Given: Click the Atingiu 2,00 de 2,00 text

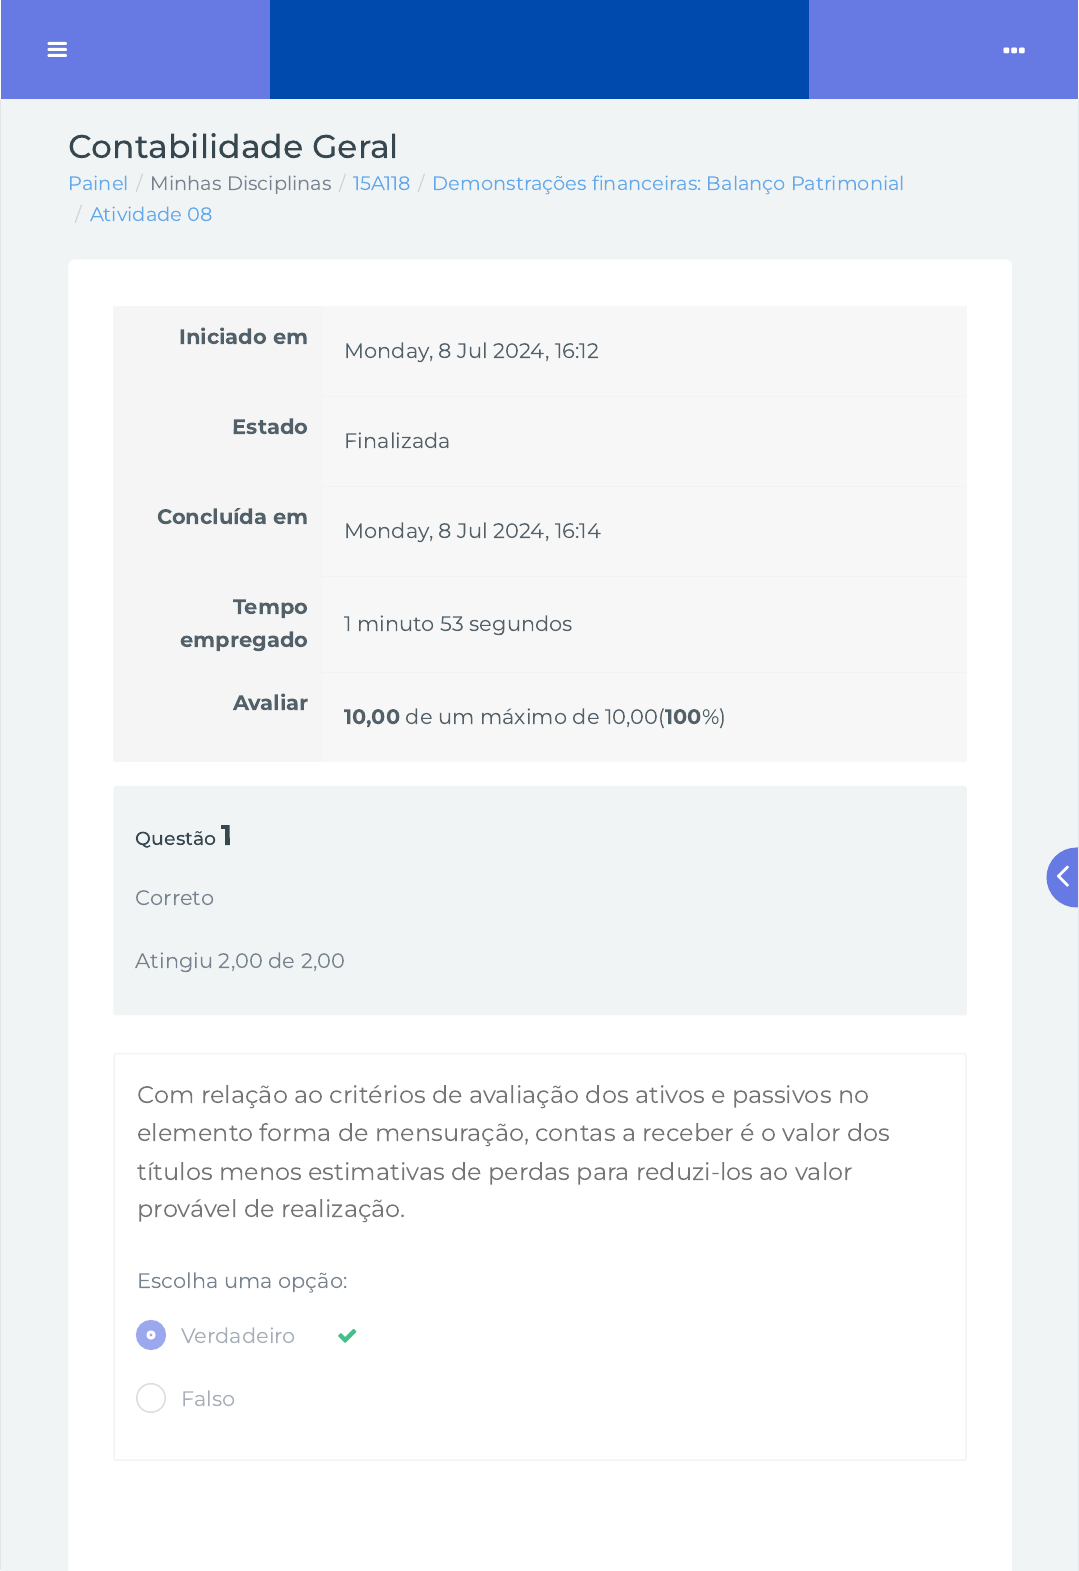Looking at the screenshot, I should pyautogui.click(x=240, y=961).
